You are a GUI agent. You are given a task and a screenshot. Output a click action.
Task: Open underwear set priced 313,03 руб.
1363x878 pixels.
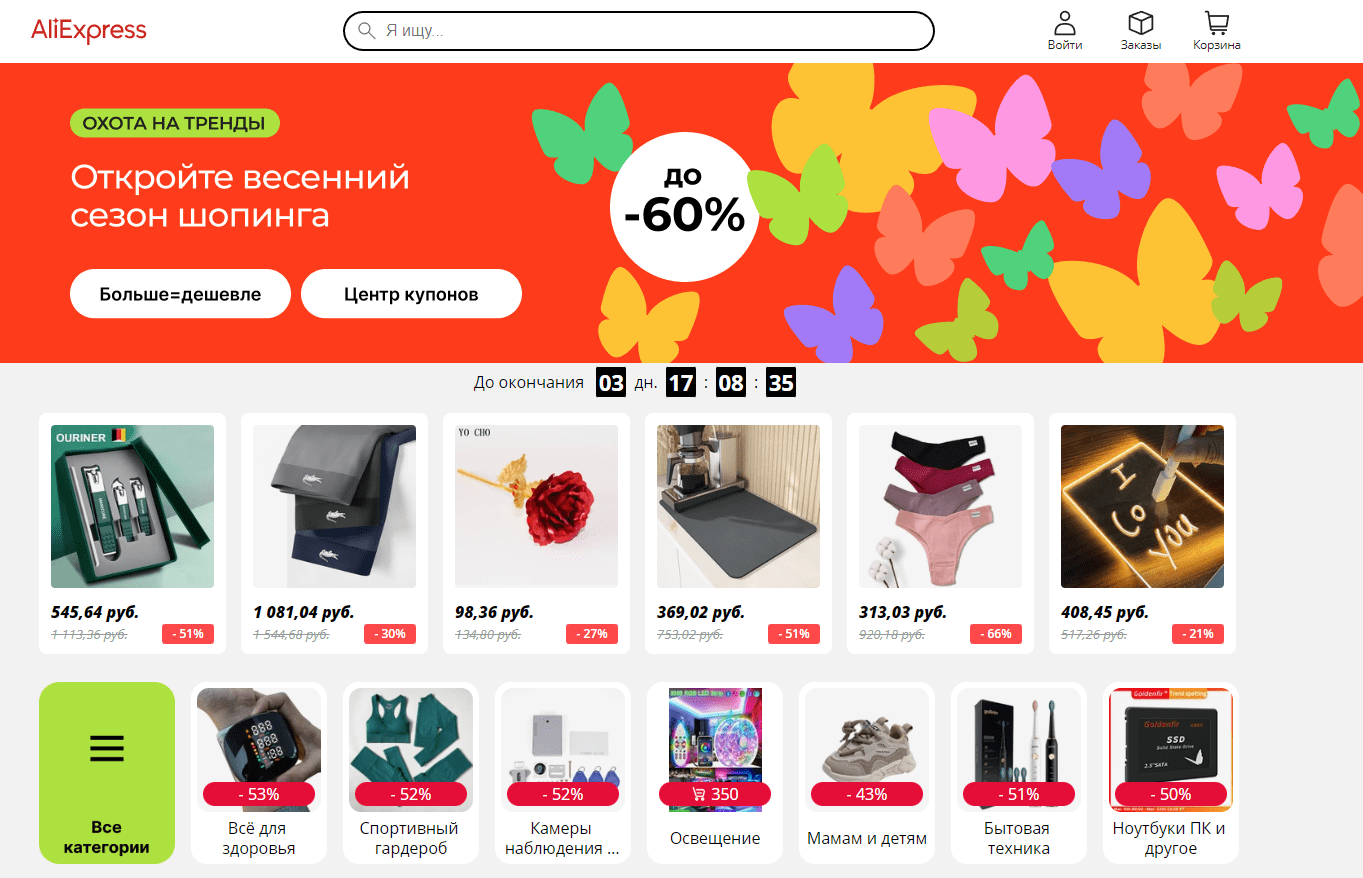tap(940, 533)
